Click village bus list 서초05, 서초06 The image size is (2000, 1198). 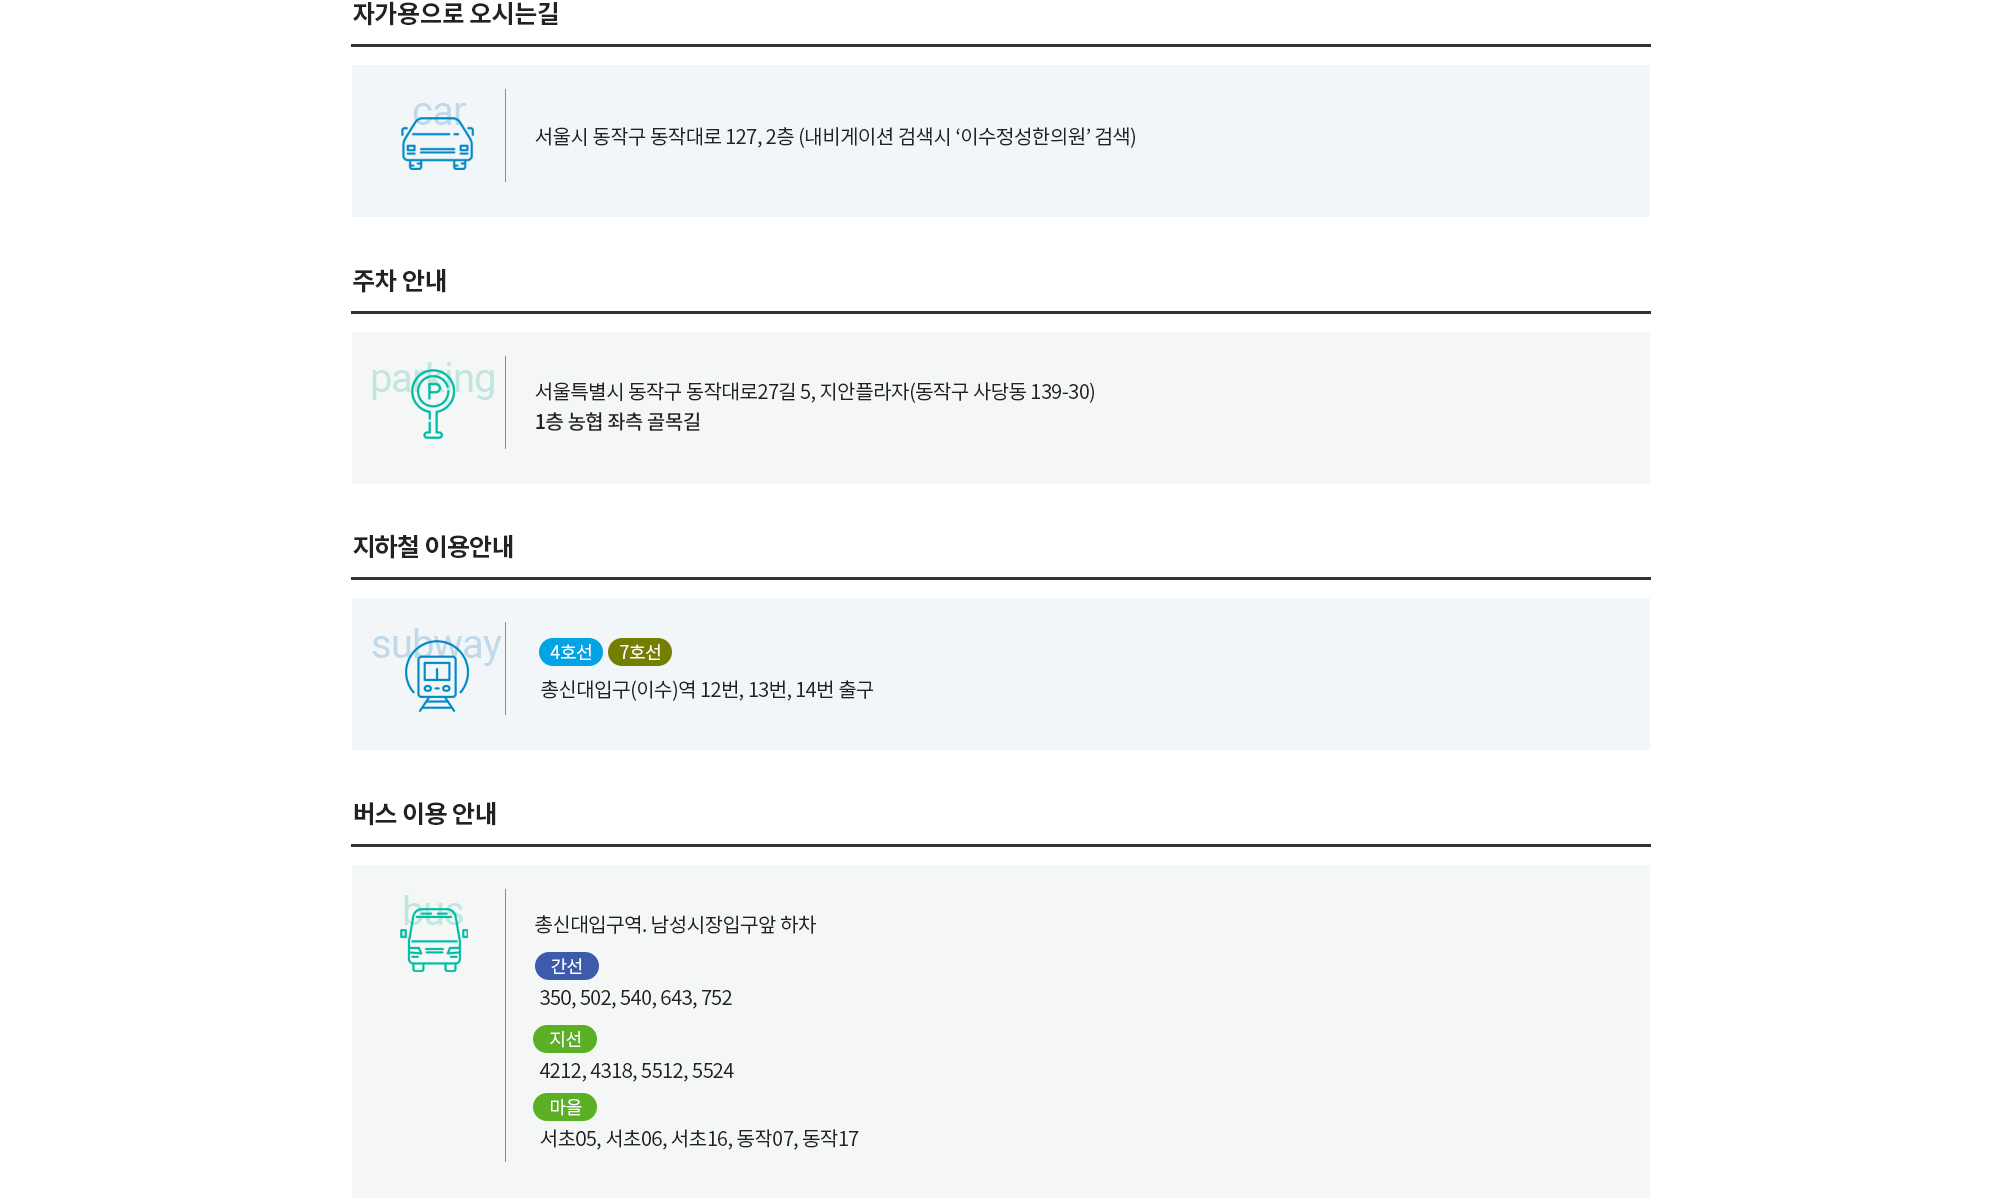[x=699, y=1139]
